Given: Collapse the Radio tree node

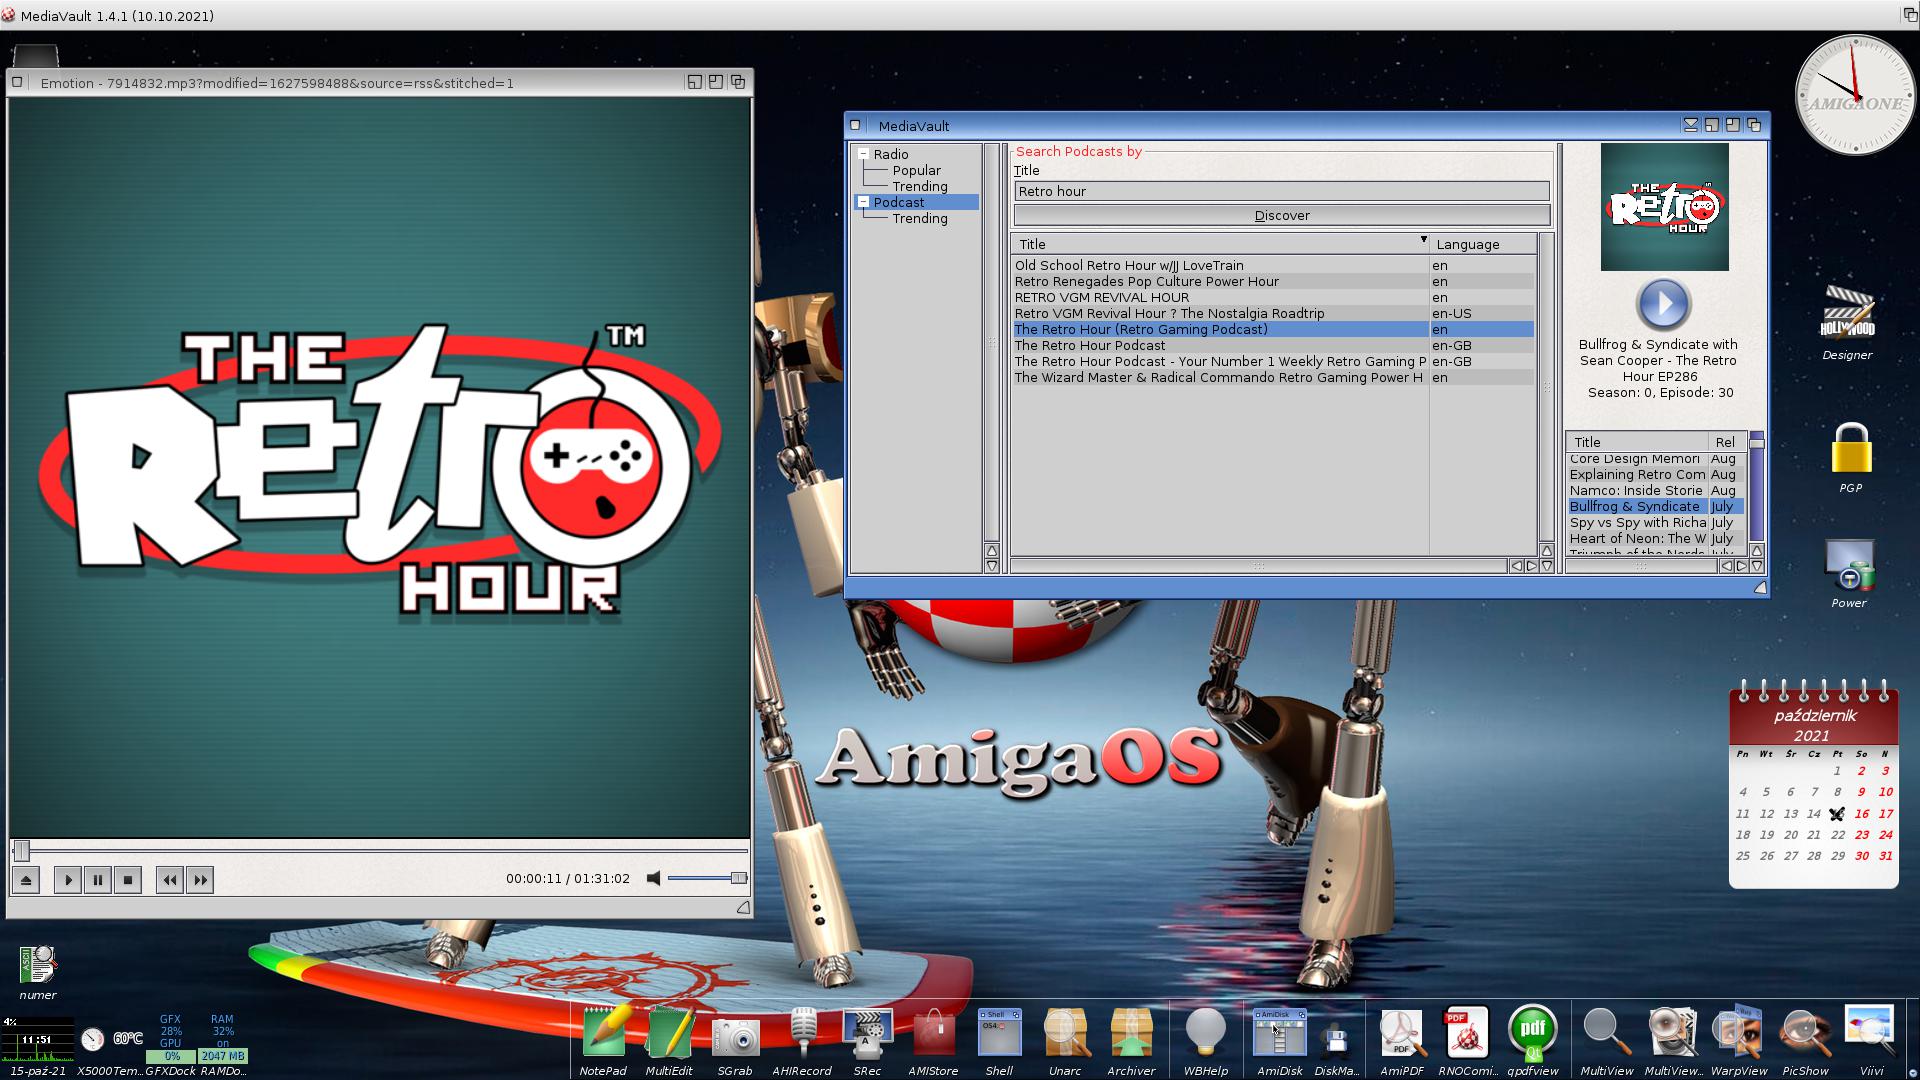Looking at the screenshot, I should tap(863, 154).
